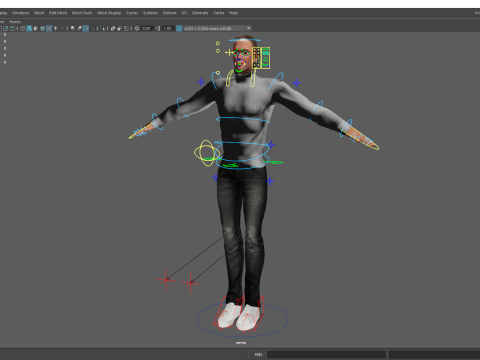Open the Windows menu
Image resolution: width=480 pixels, height=360 pixels.
click(20, 13)
